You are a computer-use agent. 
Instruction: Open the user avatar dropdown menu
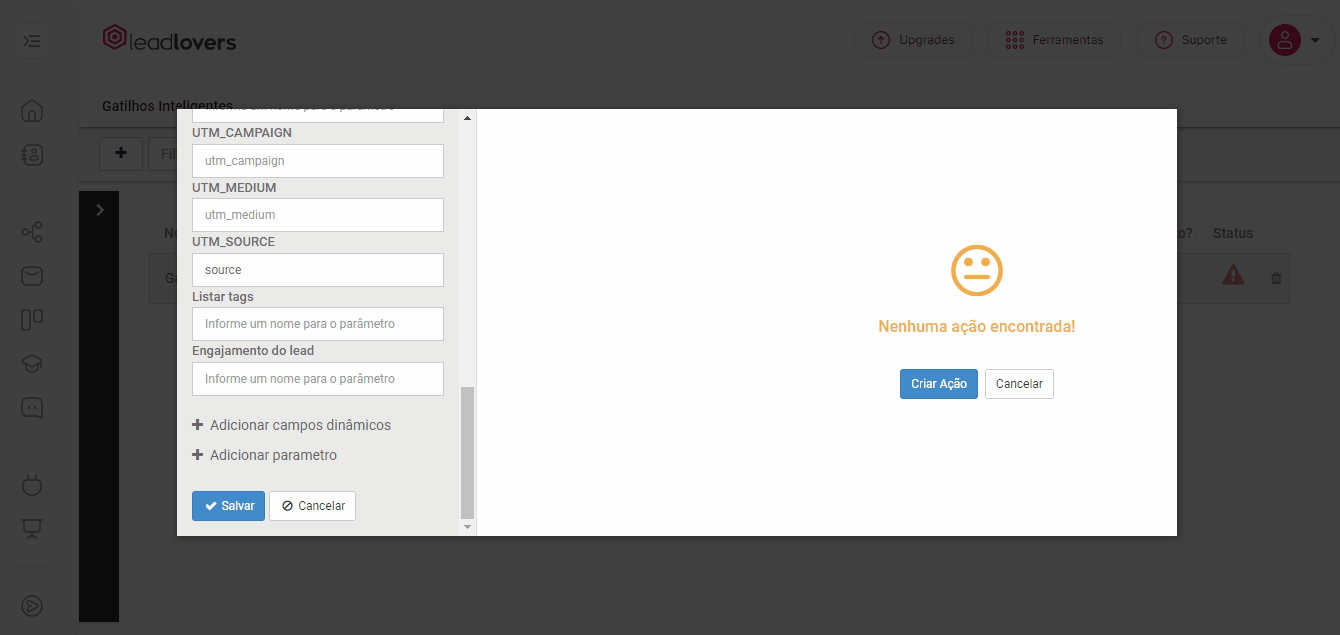coord(1295,40)
